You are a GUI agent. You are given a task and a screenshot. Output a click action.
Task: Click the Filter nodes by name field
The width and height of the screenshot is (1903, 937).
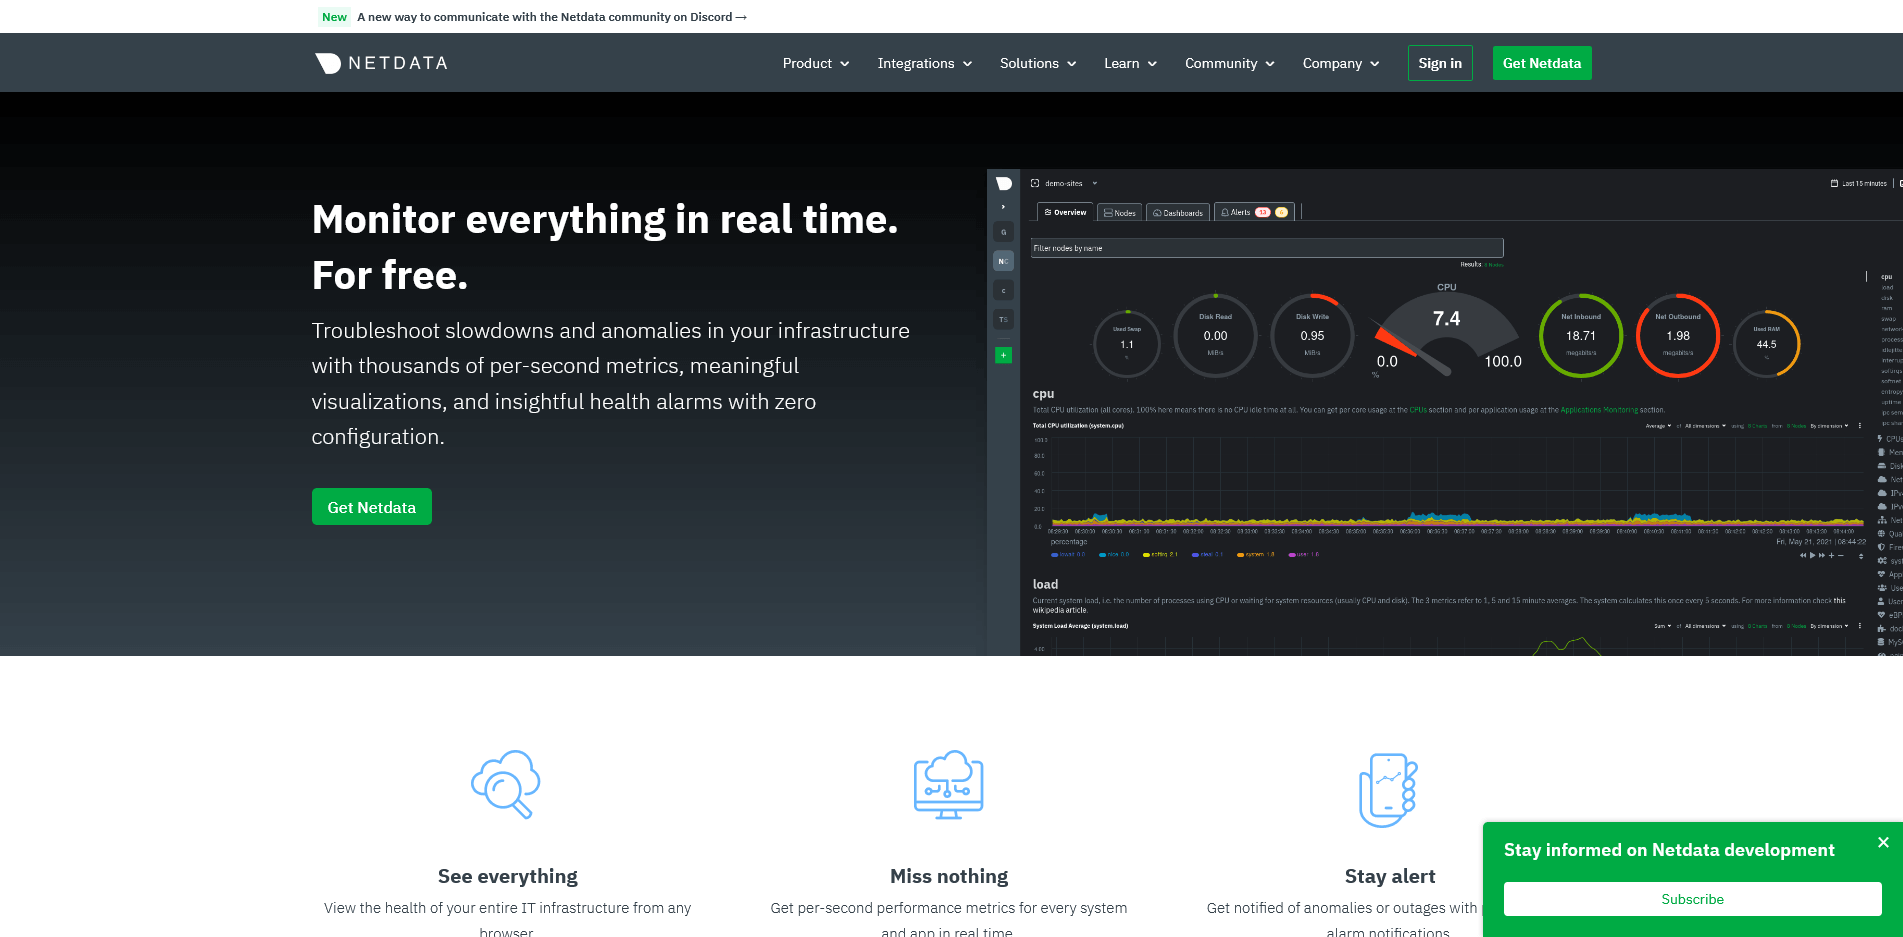[x=1267, y=248]
